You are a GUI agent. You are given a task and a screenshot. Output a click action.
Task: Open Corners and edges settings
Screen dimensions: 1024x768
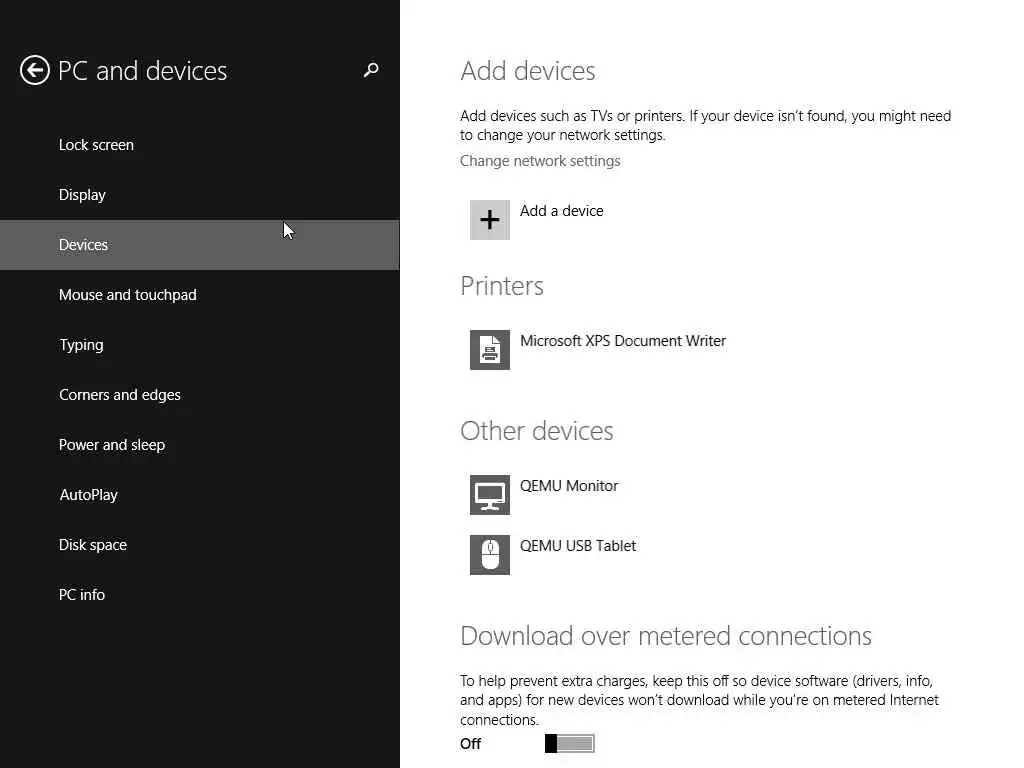(x=120, y=395)
